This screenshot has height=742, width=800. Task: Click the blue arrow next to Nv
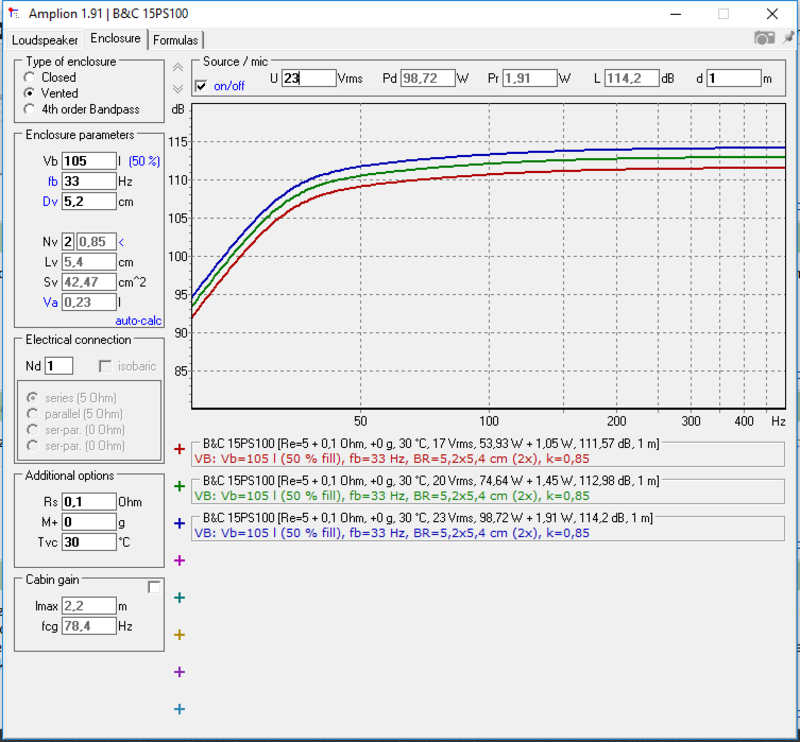click(x=121, y=242)
